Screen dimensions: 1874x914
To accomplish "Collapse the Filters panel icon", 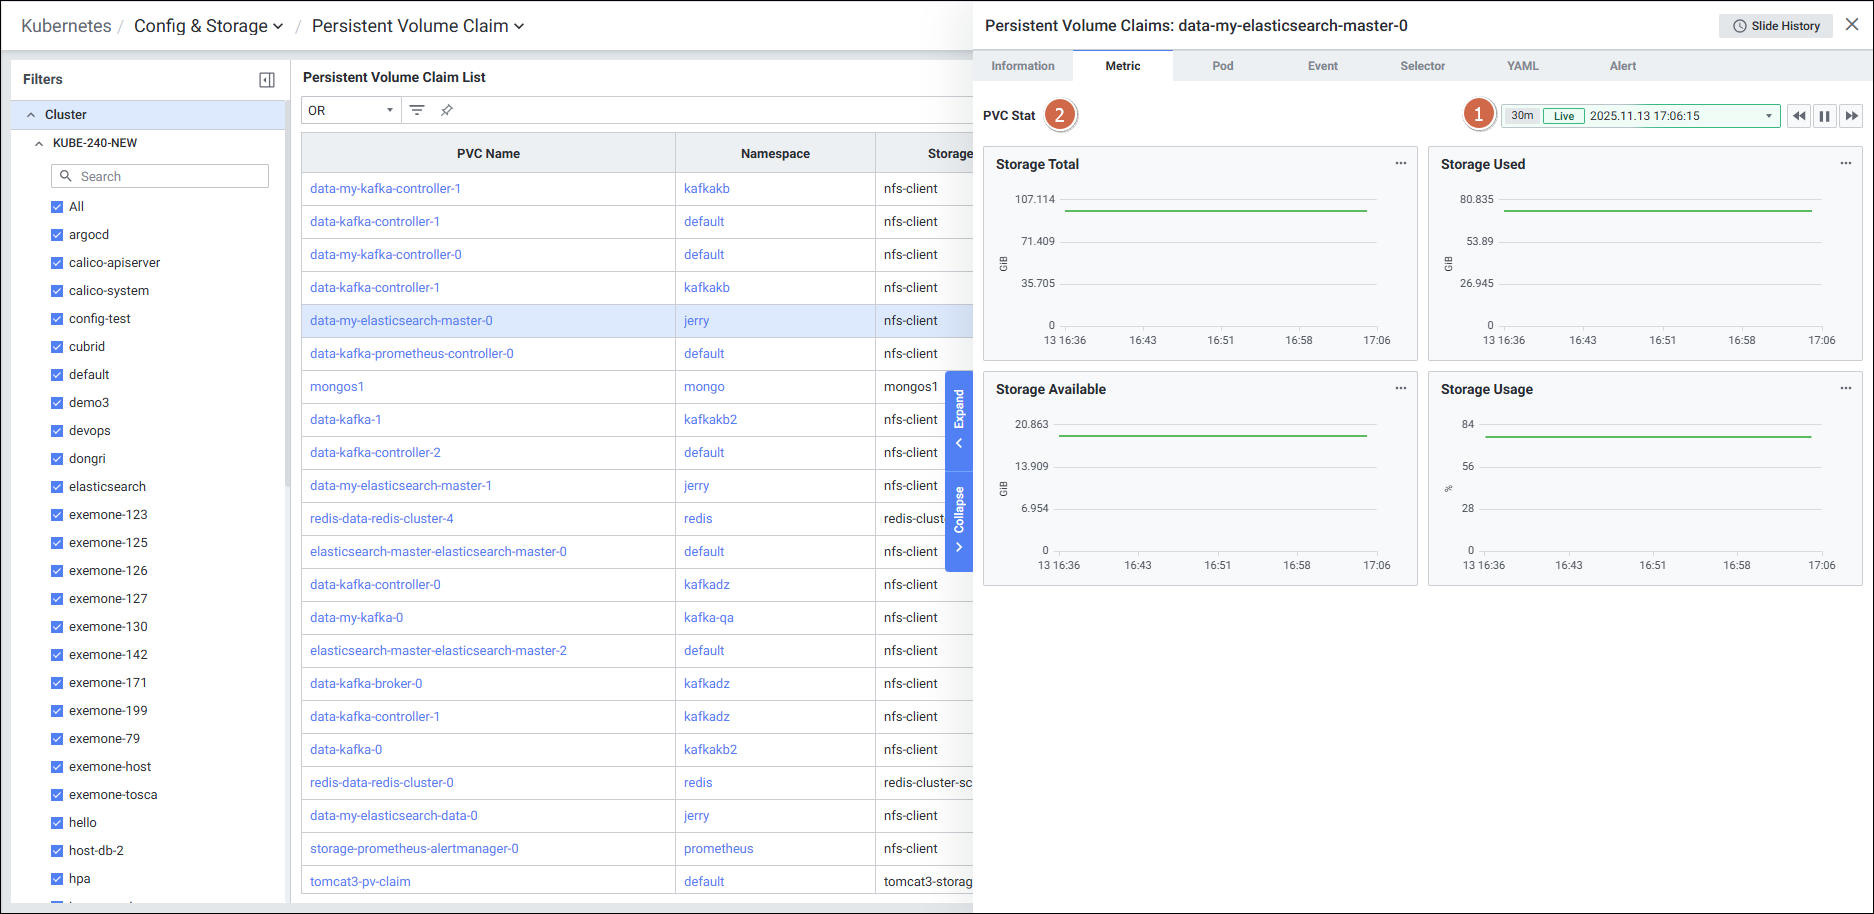I will 267,80.
